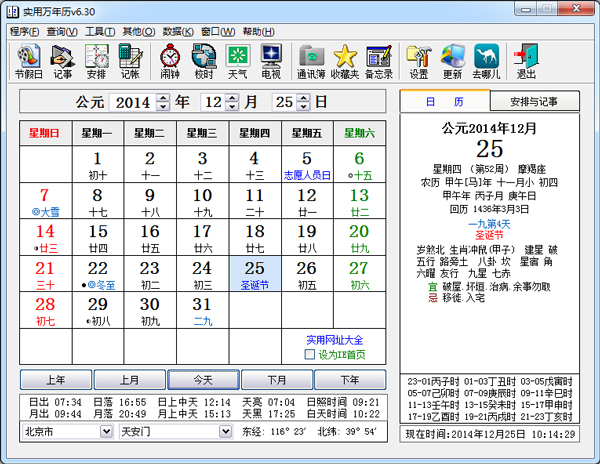This screenshot has width=600, height=464.
Task: Click the month field showing 12
Action: (214, 102)
